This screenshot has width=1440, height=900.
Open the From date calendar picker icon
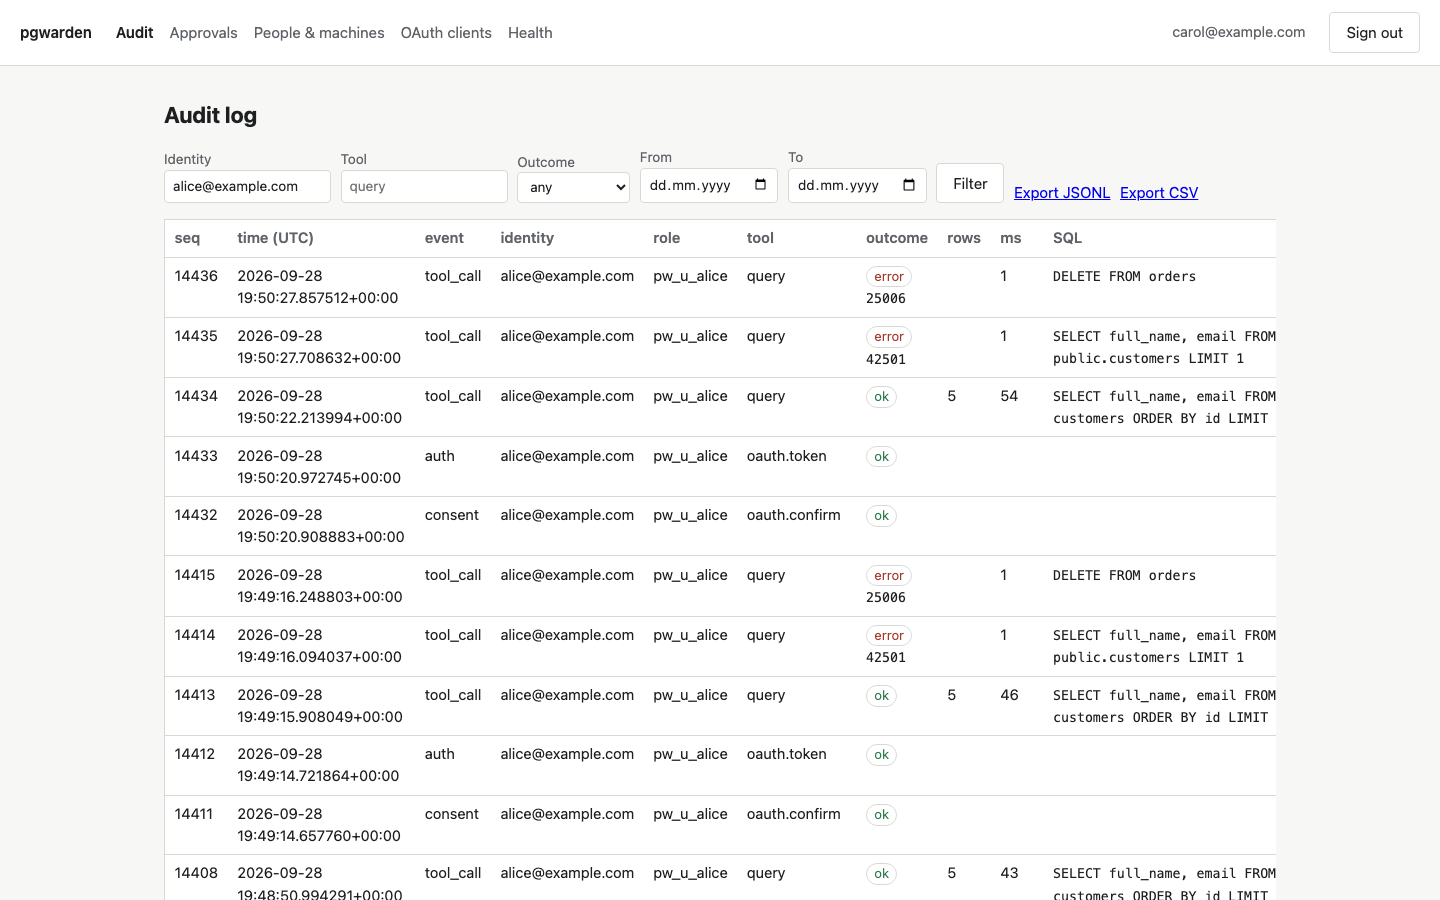(x=761, y=185)
